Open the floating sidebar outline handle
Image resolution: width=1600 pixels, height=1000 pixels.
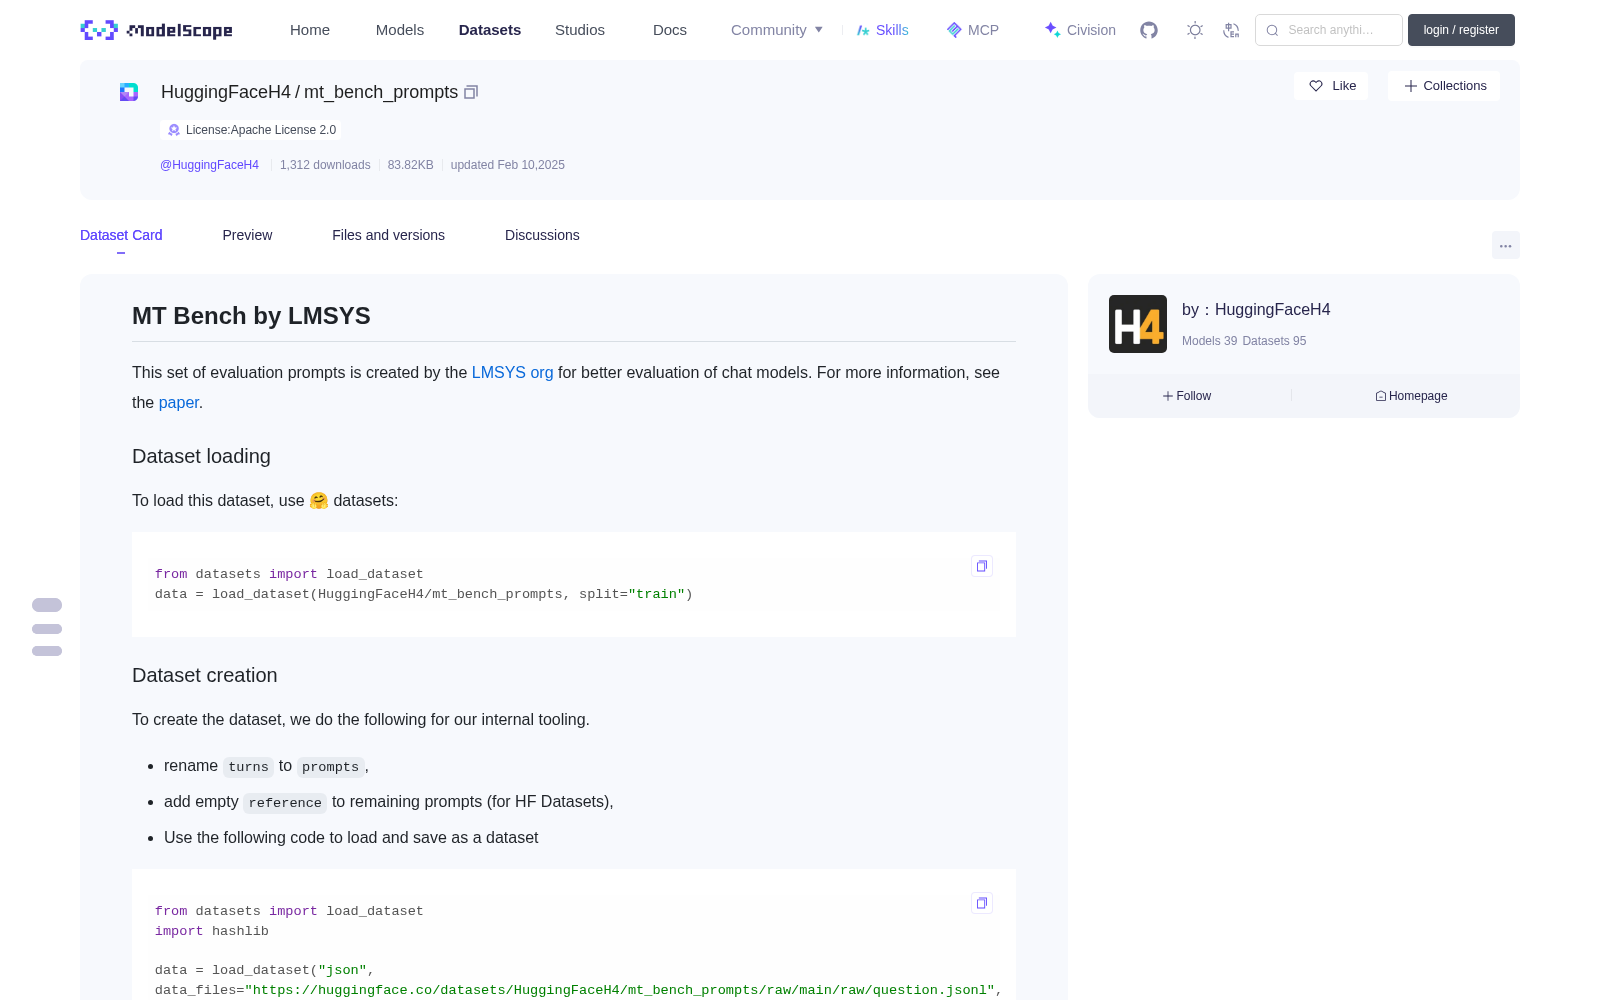coord(47,628)
